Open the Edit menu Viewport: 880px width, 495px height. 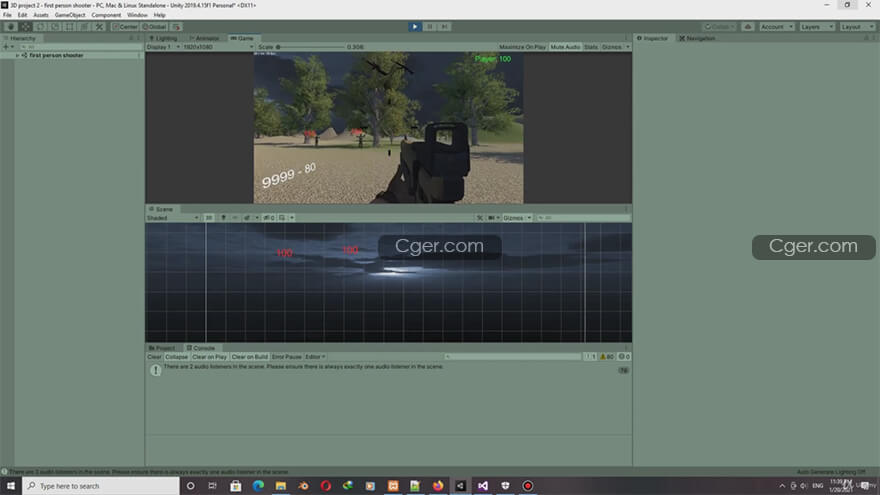[22, 15]
